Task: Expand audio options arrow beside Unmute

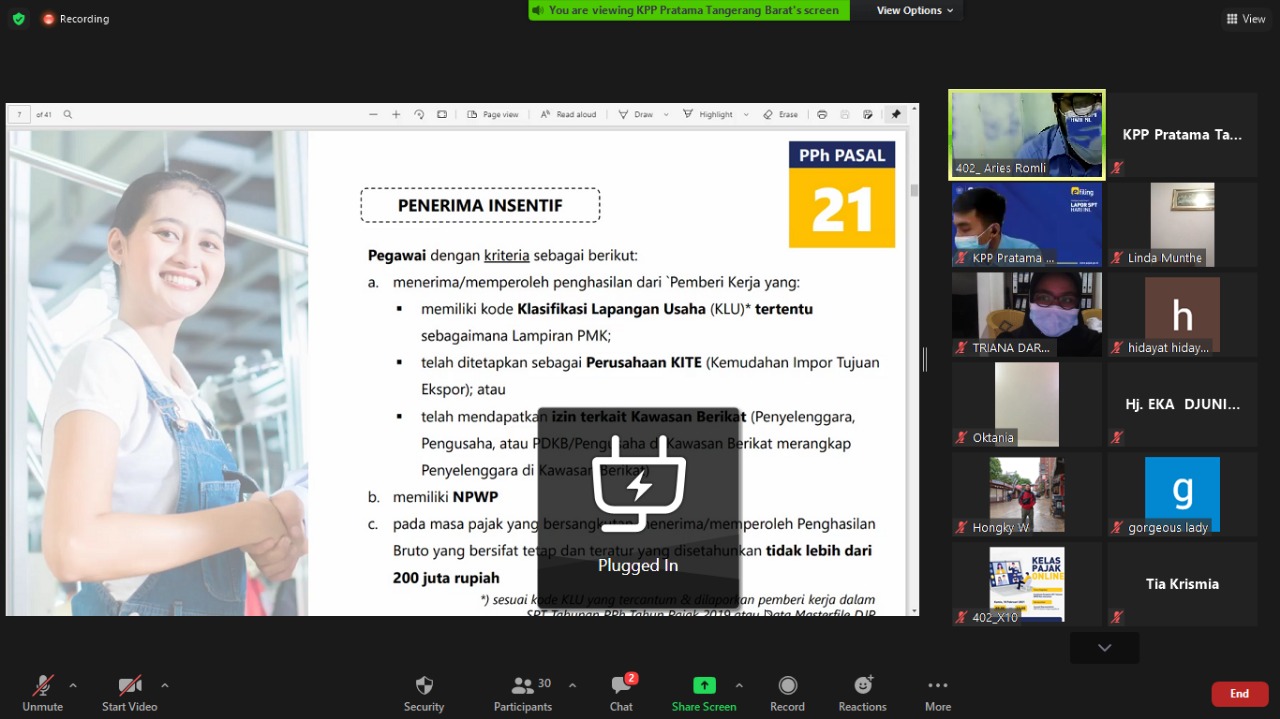Action: click(73, 685)
